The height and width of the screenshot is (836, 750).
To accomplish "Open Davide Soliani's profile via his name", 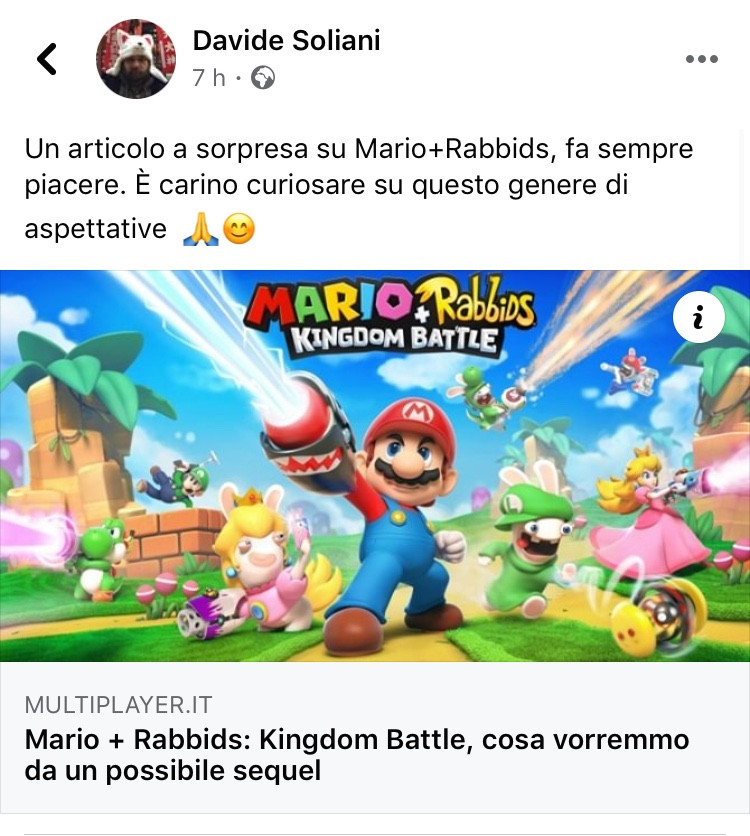I will (287, 41).
